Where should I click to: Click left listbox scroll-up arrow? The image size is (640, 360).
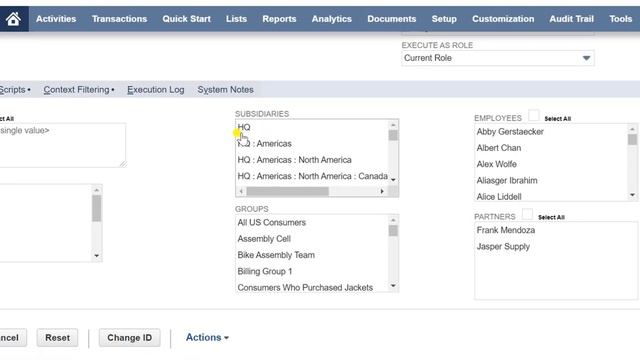tap(96, 190)
